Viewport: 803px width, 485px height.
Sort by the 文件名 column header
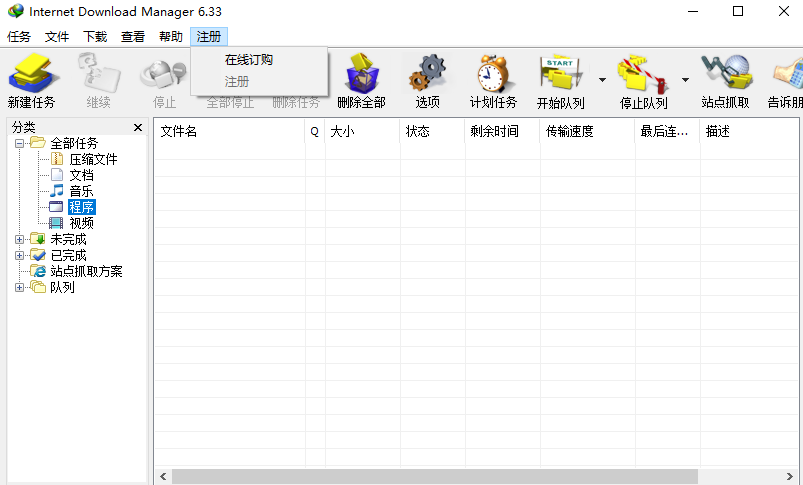pyautogui.click(x=229, y=132)
